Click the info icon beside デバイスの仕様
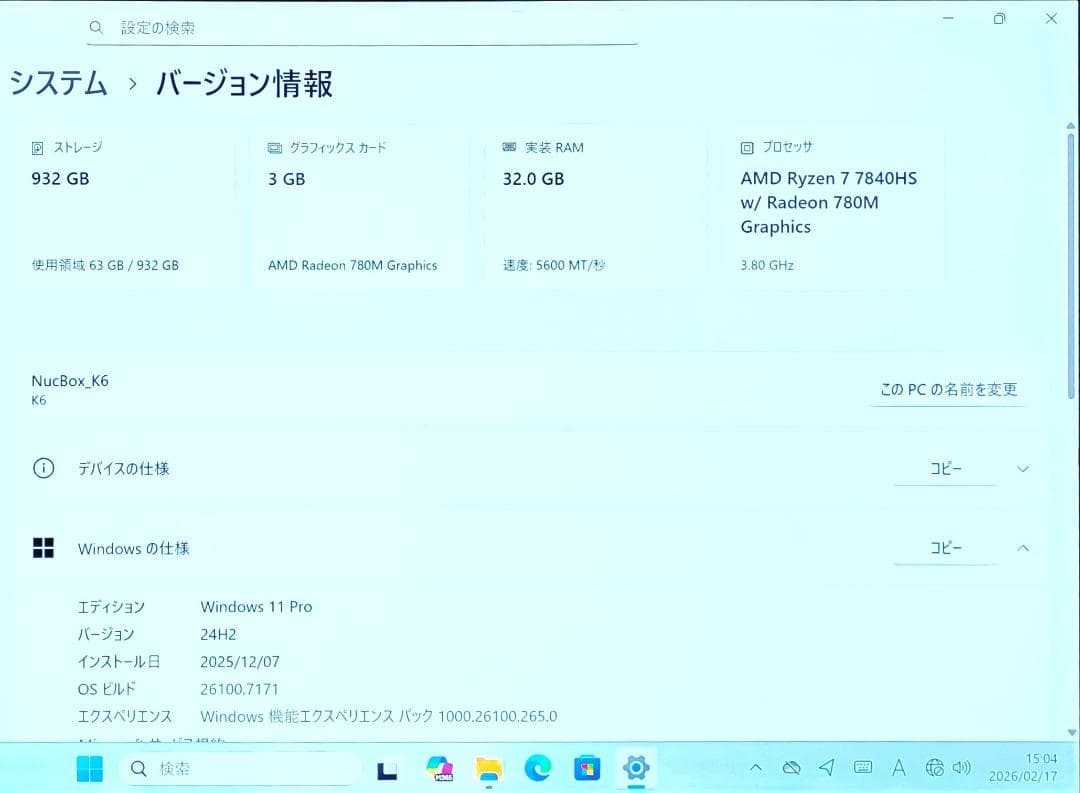Viewport: 1080px width, 793px height. pos(43,468)
